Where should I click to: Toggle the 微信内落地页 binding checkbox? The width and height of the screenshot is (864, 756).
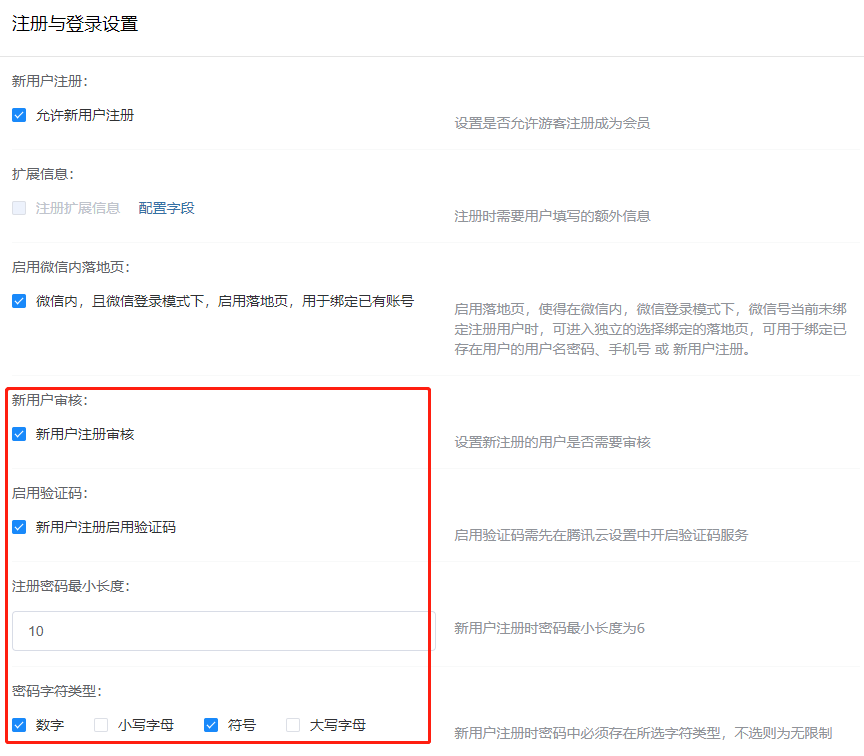click(19, 301)
